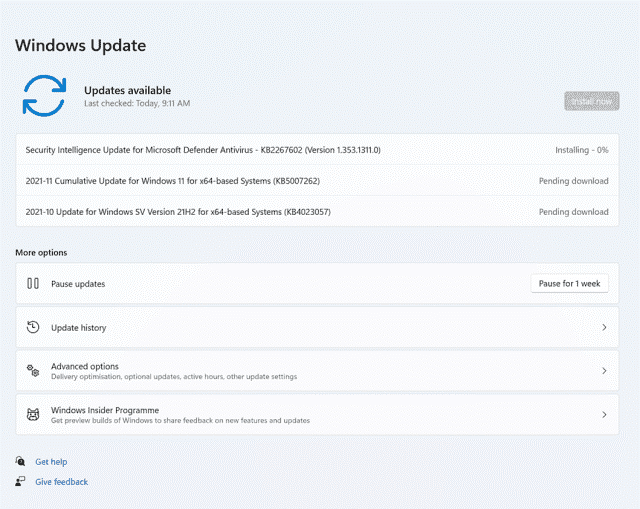Click the 'Installing - 0%' status

(582, 150)
